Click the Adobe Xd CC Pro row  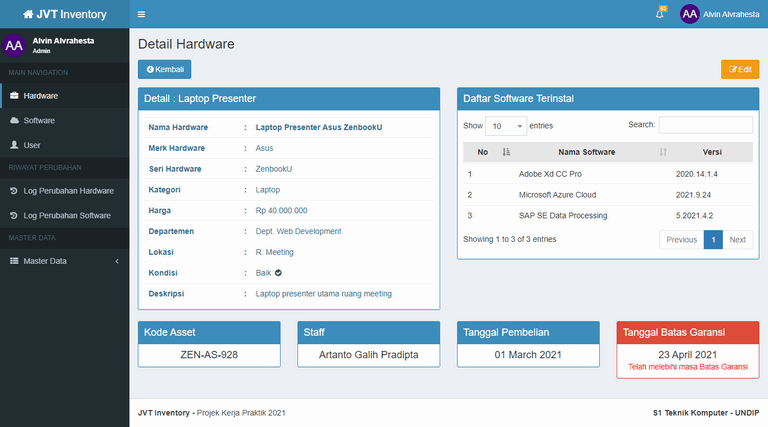[608, 174]
